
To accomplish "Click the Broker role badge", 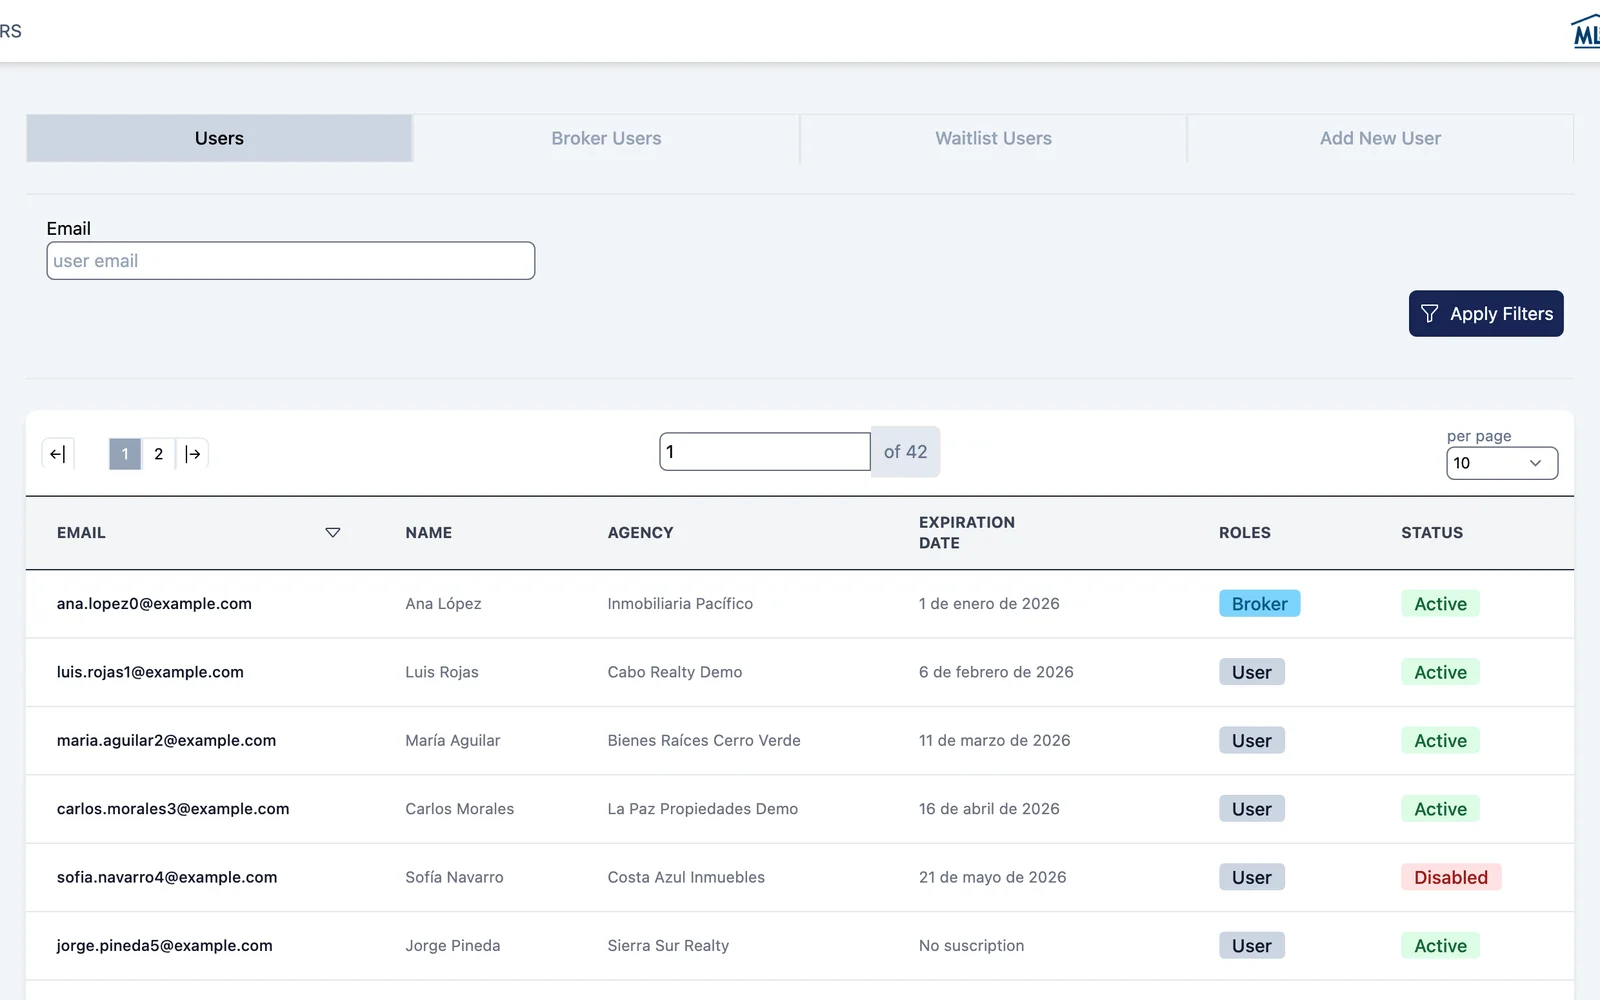I will point(1259,604).
